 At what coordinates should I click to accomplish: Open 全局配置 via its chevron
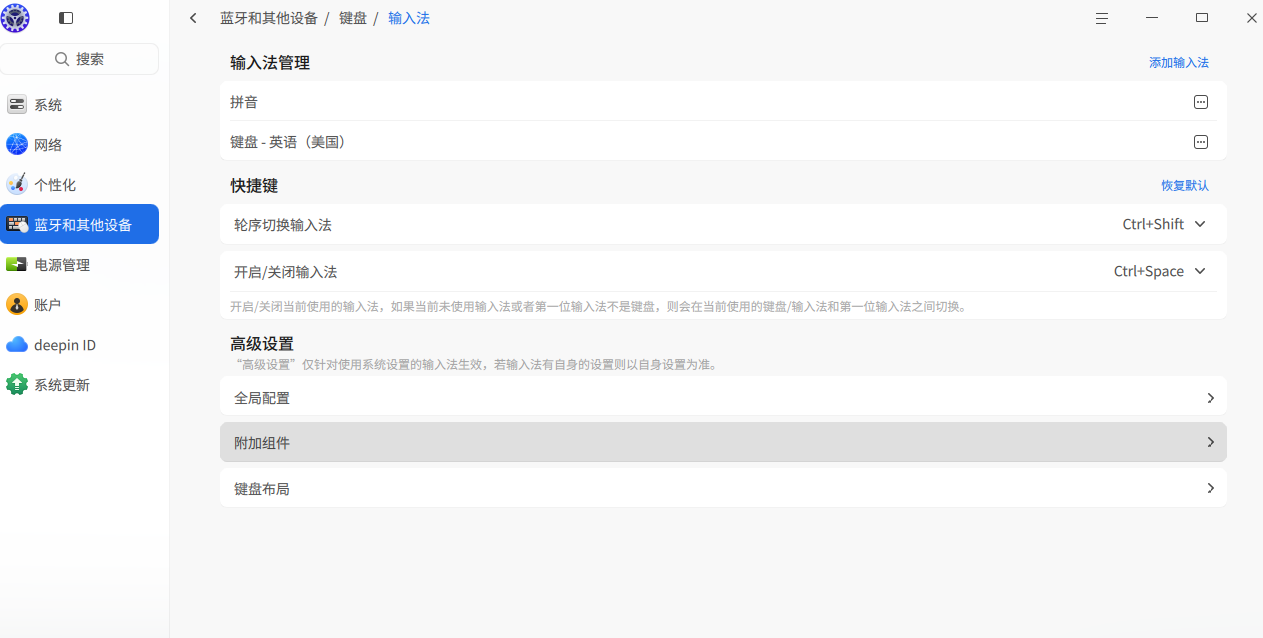pos(1210,398)
